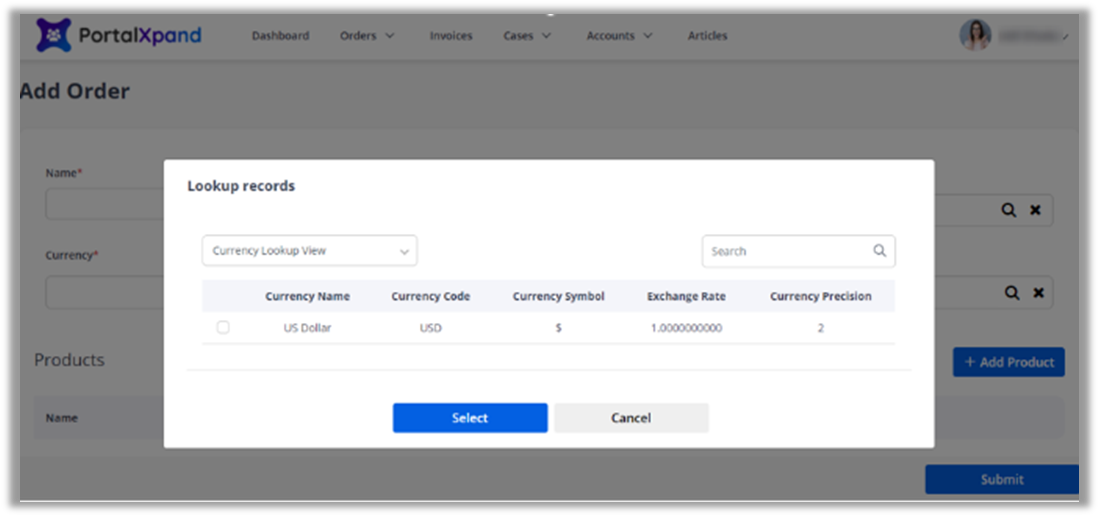Image resolution: width=1100 pixels, height=517 pixels.
Task: Open the Invoices page
Action: (x=450, y=36)
